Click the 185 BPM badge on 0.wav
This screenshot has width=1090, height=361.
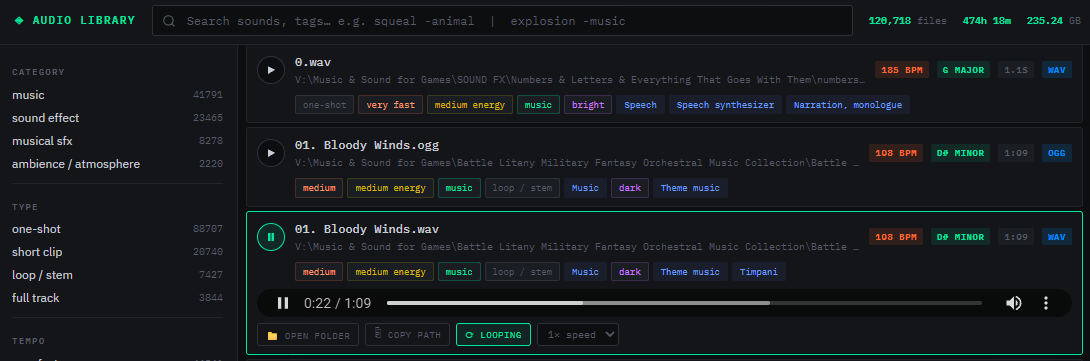coord(902,70)
